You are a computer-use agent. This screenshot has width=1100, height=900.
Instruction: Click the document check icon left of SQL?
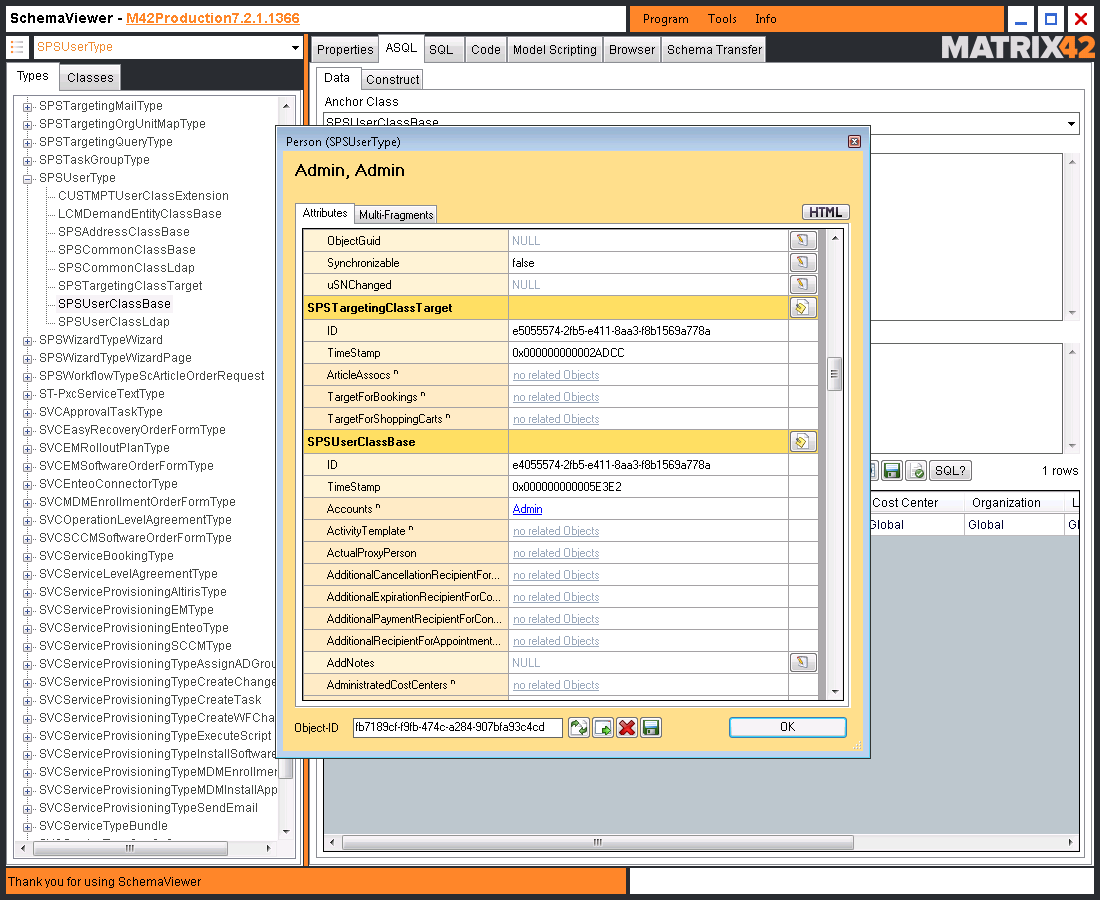point(915,471)
